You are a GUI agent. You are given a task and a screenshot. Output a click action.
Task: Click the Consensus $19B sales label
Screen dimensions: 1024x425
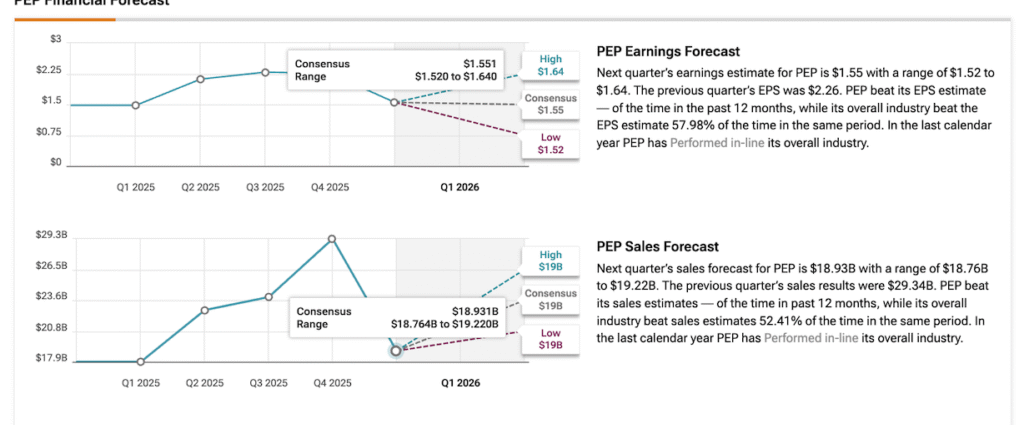550,299
